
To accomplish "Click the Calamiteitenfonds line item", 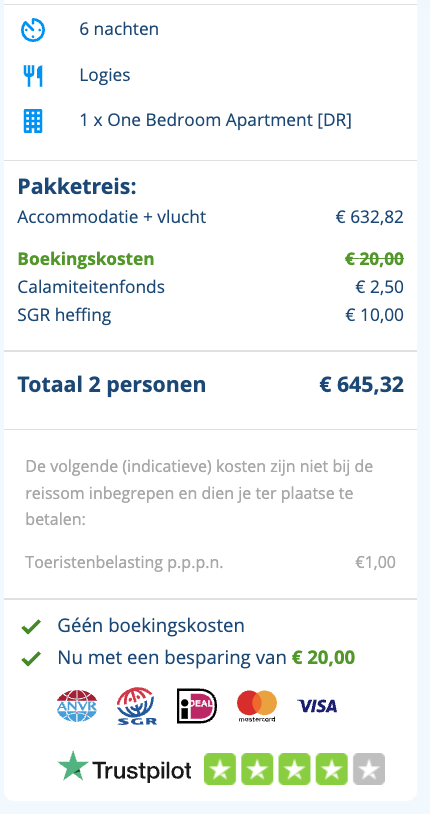I will pyautogui.click(x=210, y=287).
